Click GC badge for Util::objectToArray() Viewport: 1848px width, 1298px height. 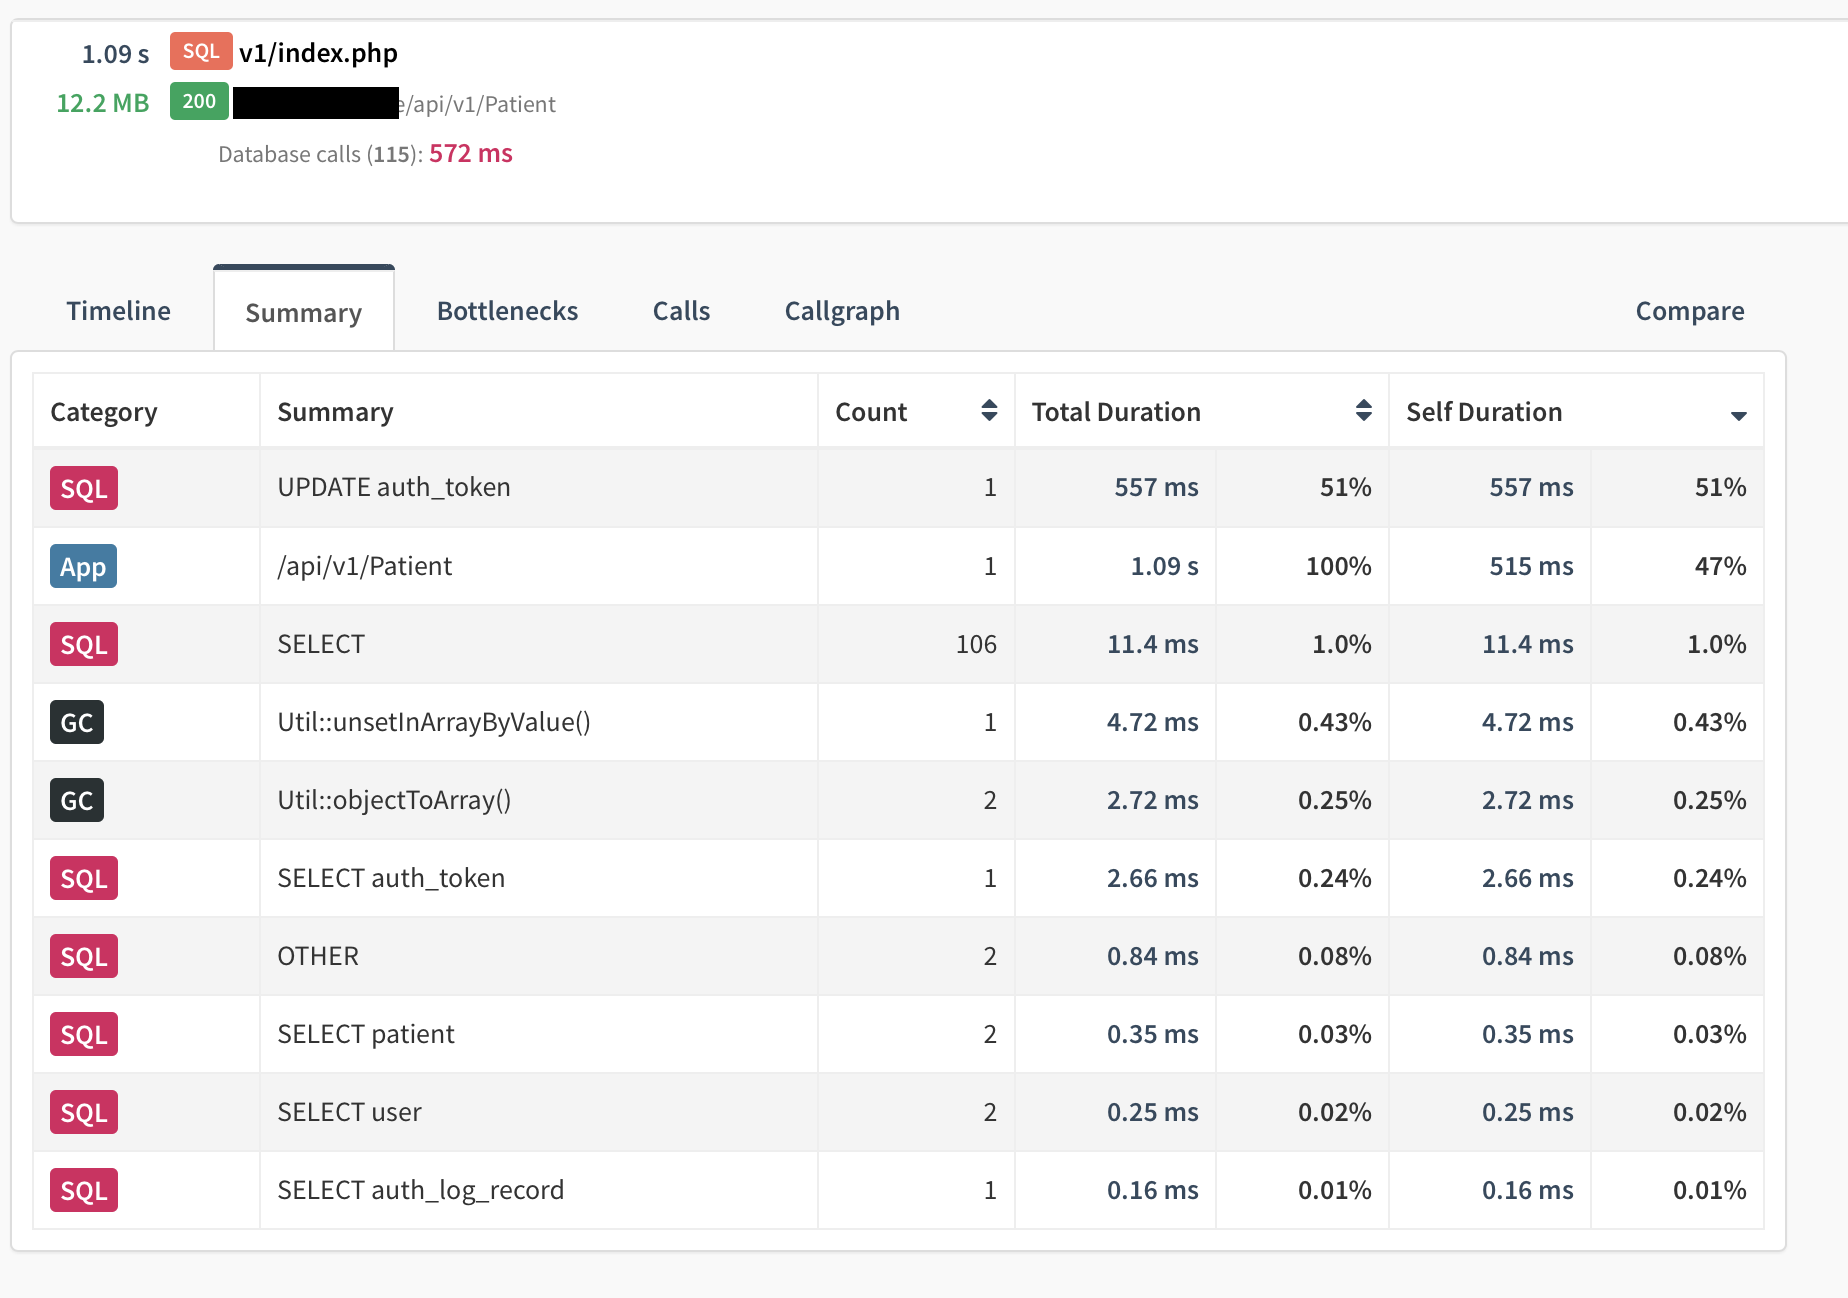(x=77, y=800)
